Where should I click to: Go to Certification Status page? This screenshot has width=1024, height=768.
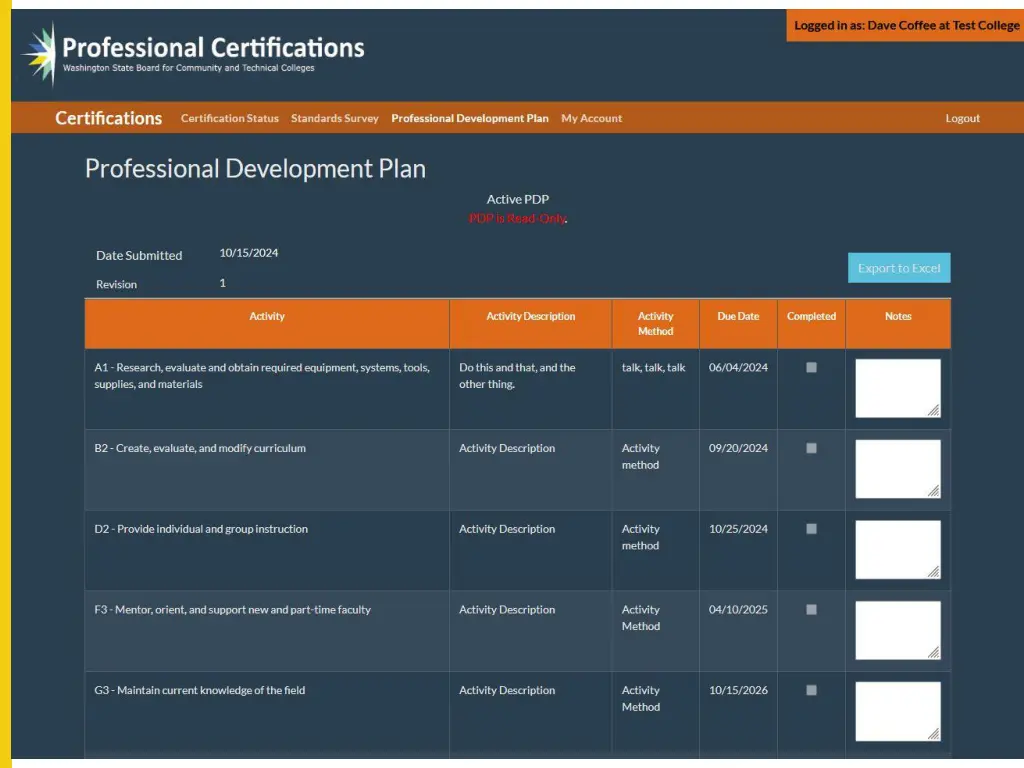click(230, 118)
